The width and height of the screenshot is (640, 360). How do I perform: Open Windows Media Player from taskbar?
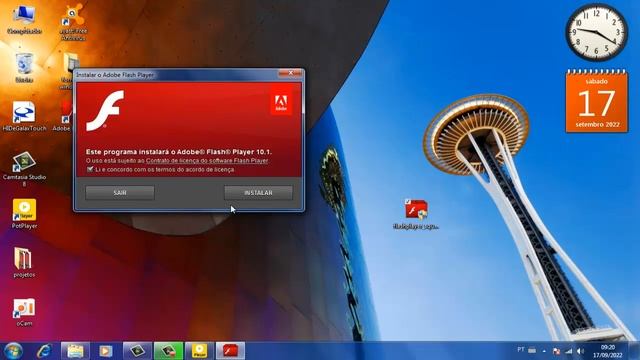(x=106, y=351)
